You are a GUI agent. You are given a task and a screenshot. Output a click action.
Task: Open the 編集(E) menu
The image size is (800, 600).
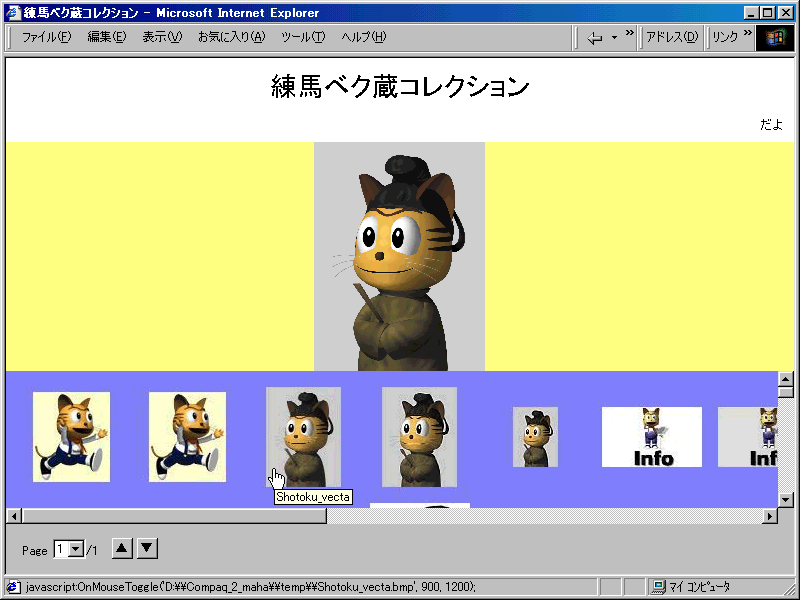coord(107,37)
